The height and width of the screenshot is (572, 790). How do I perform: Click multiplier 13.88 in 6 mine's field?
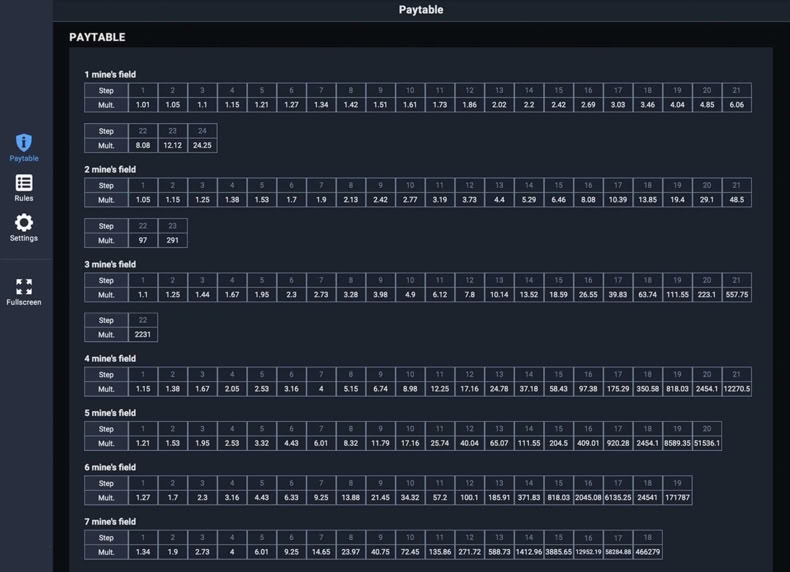[351, 498]
